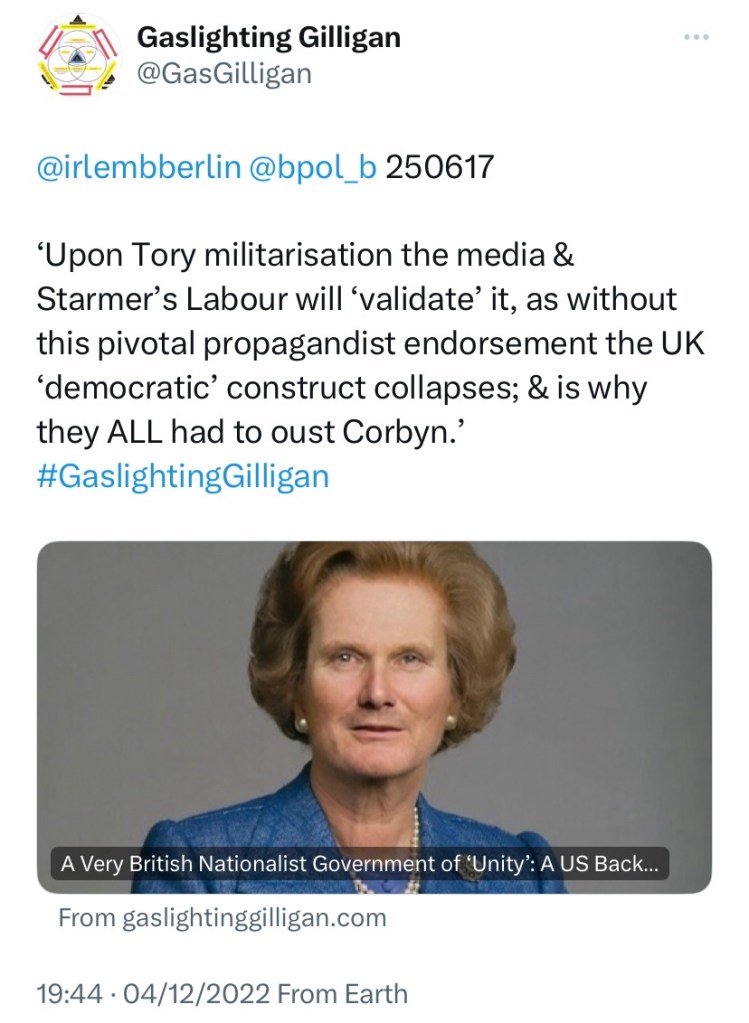749x1023 pixels.
Task: Click the number 250617 in the tweet
Action: point(439,167)
